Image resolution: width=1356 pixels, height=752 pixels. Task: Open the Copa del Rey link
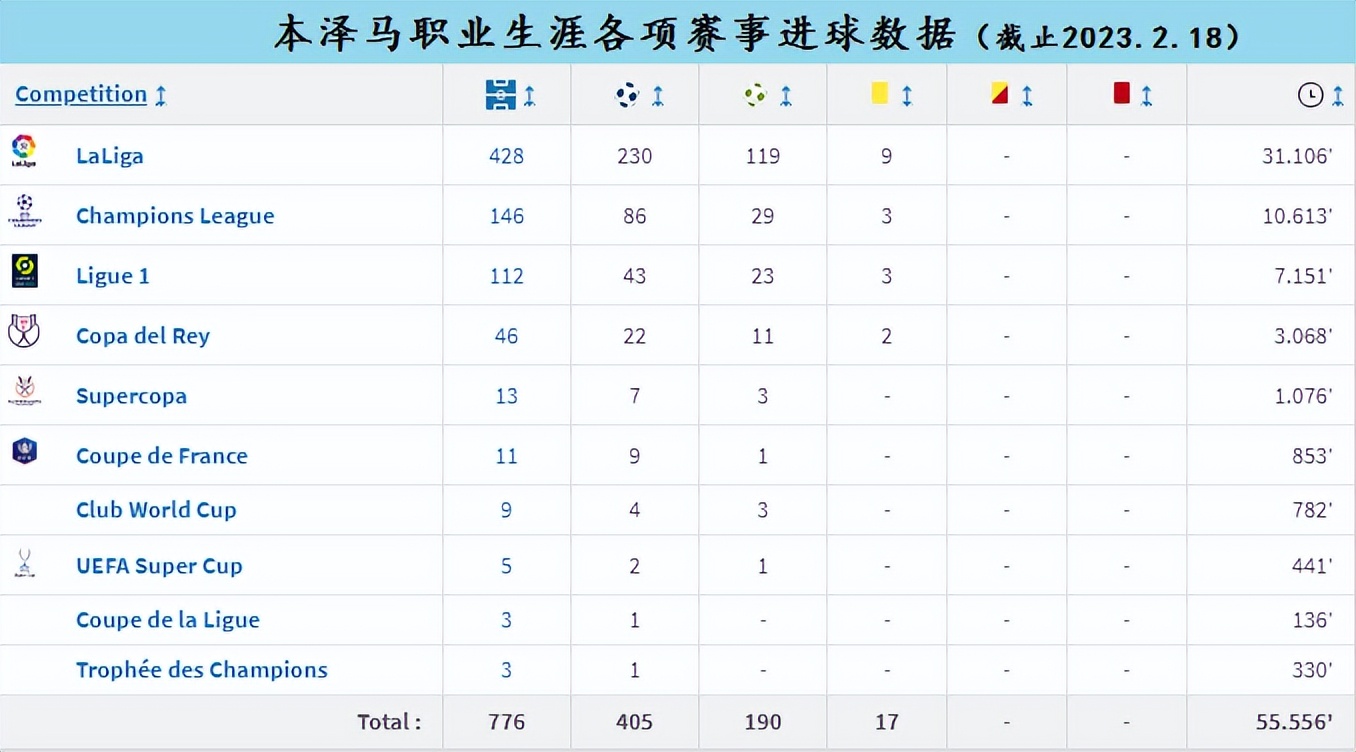coord(143,336)
